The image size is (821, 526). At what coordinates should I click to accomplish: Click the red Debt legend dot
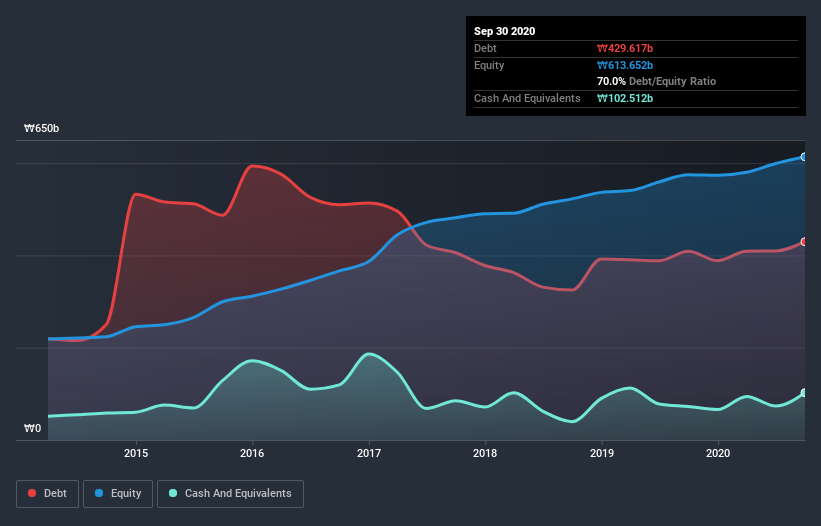(x=32, y=493)
